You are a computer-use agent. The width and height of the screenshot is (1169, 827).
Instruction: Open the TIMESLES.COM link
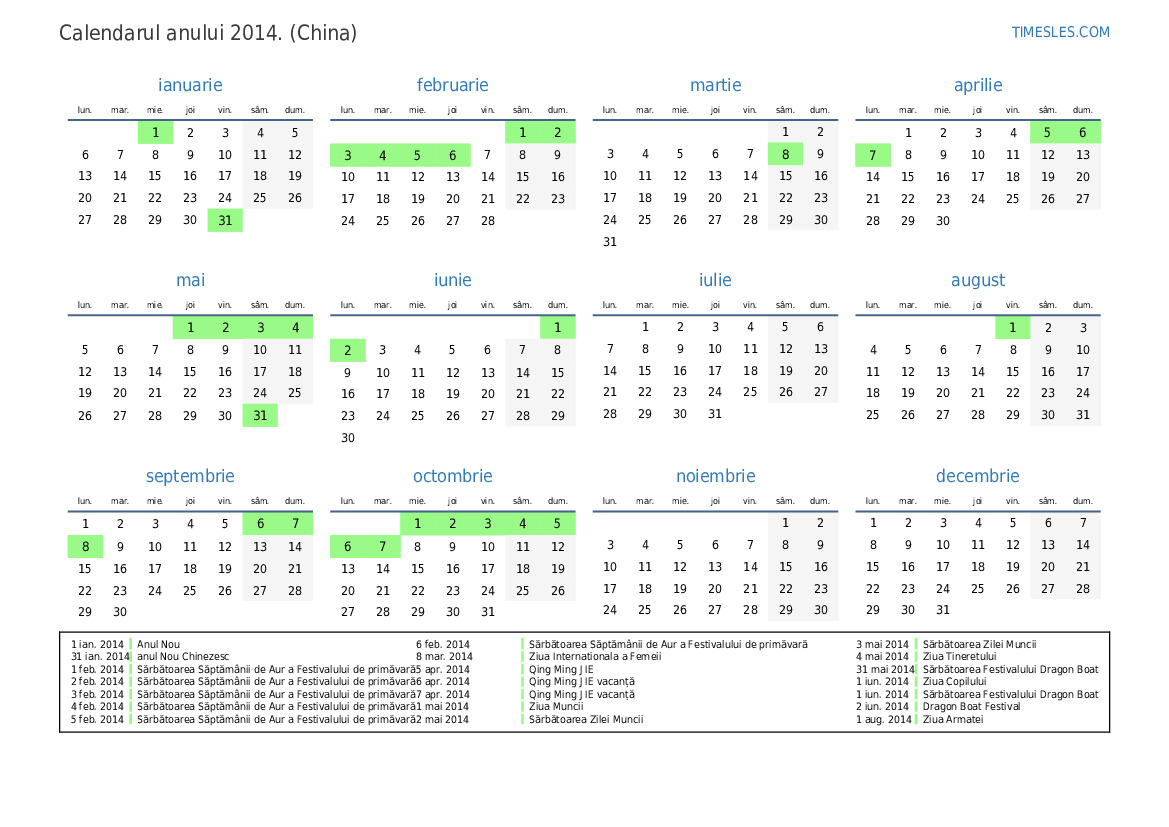(1060, 32)
